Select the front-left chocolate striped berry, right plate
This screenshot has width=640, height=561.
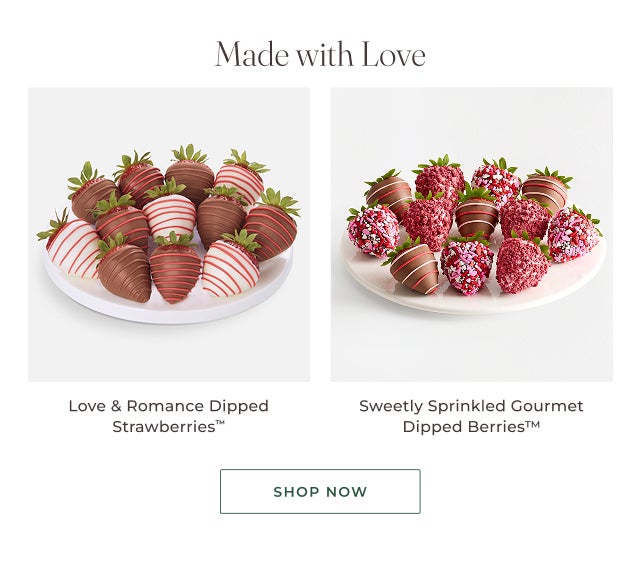(416, 266)
